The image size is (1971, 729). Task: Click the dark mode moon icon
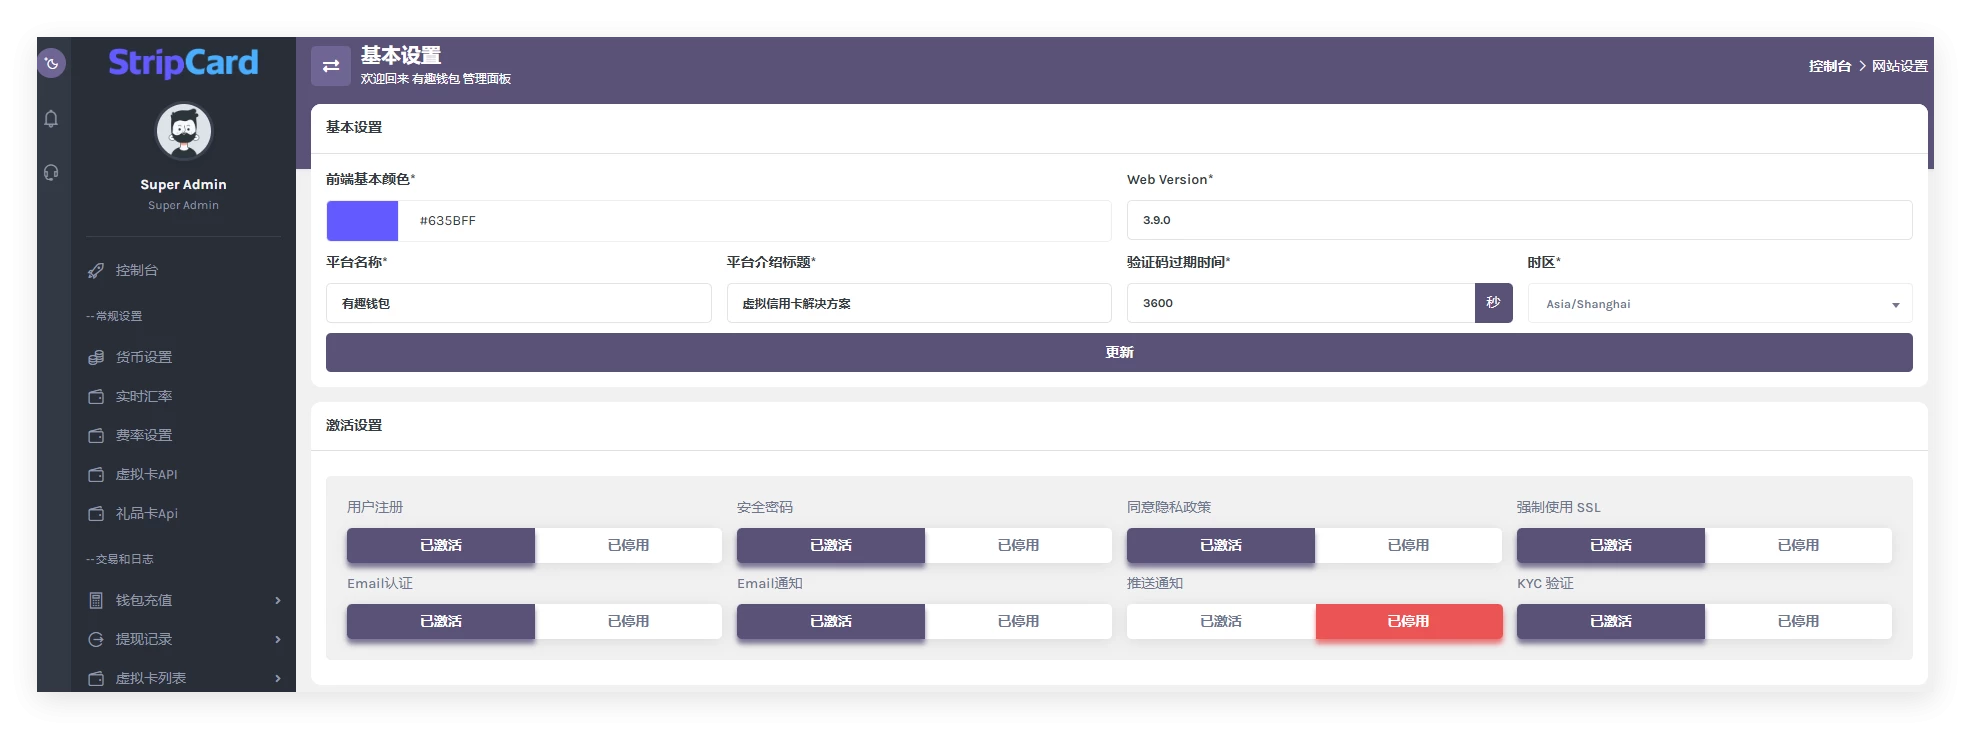click(x=52, y=63)
